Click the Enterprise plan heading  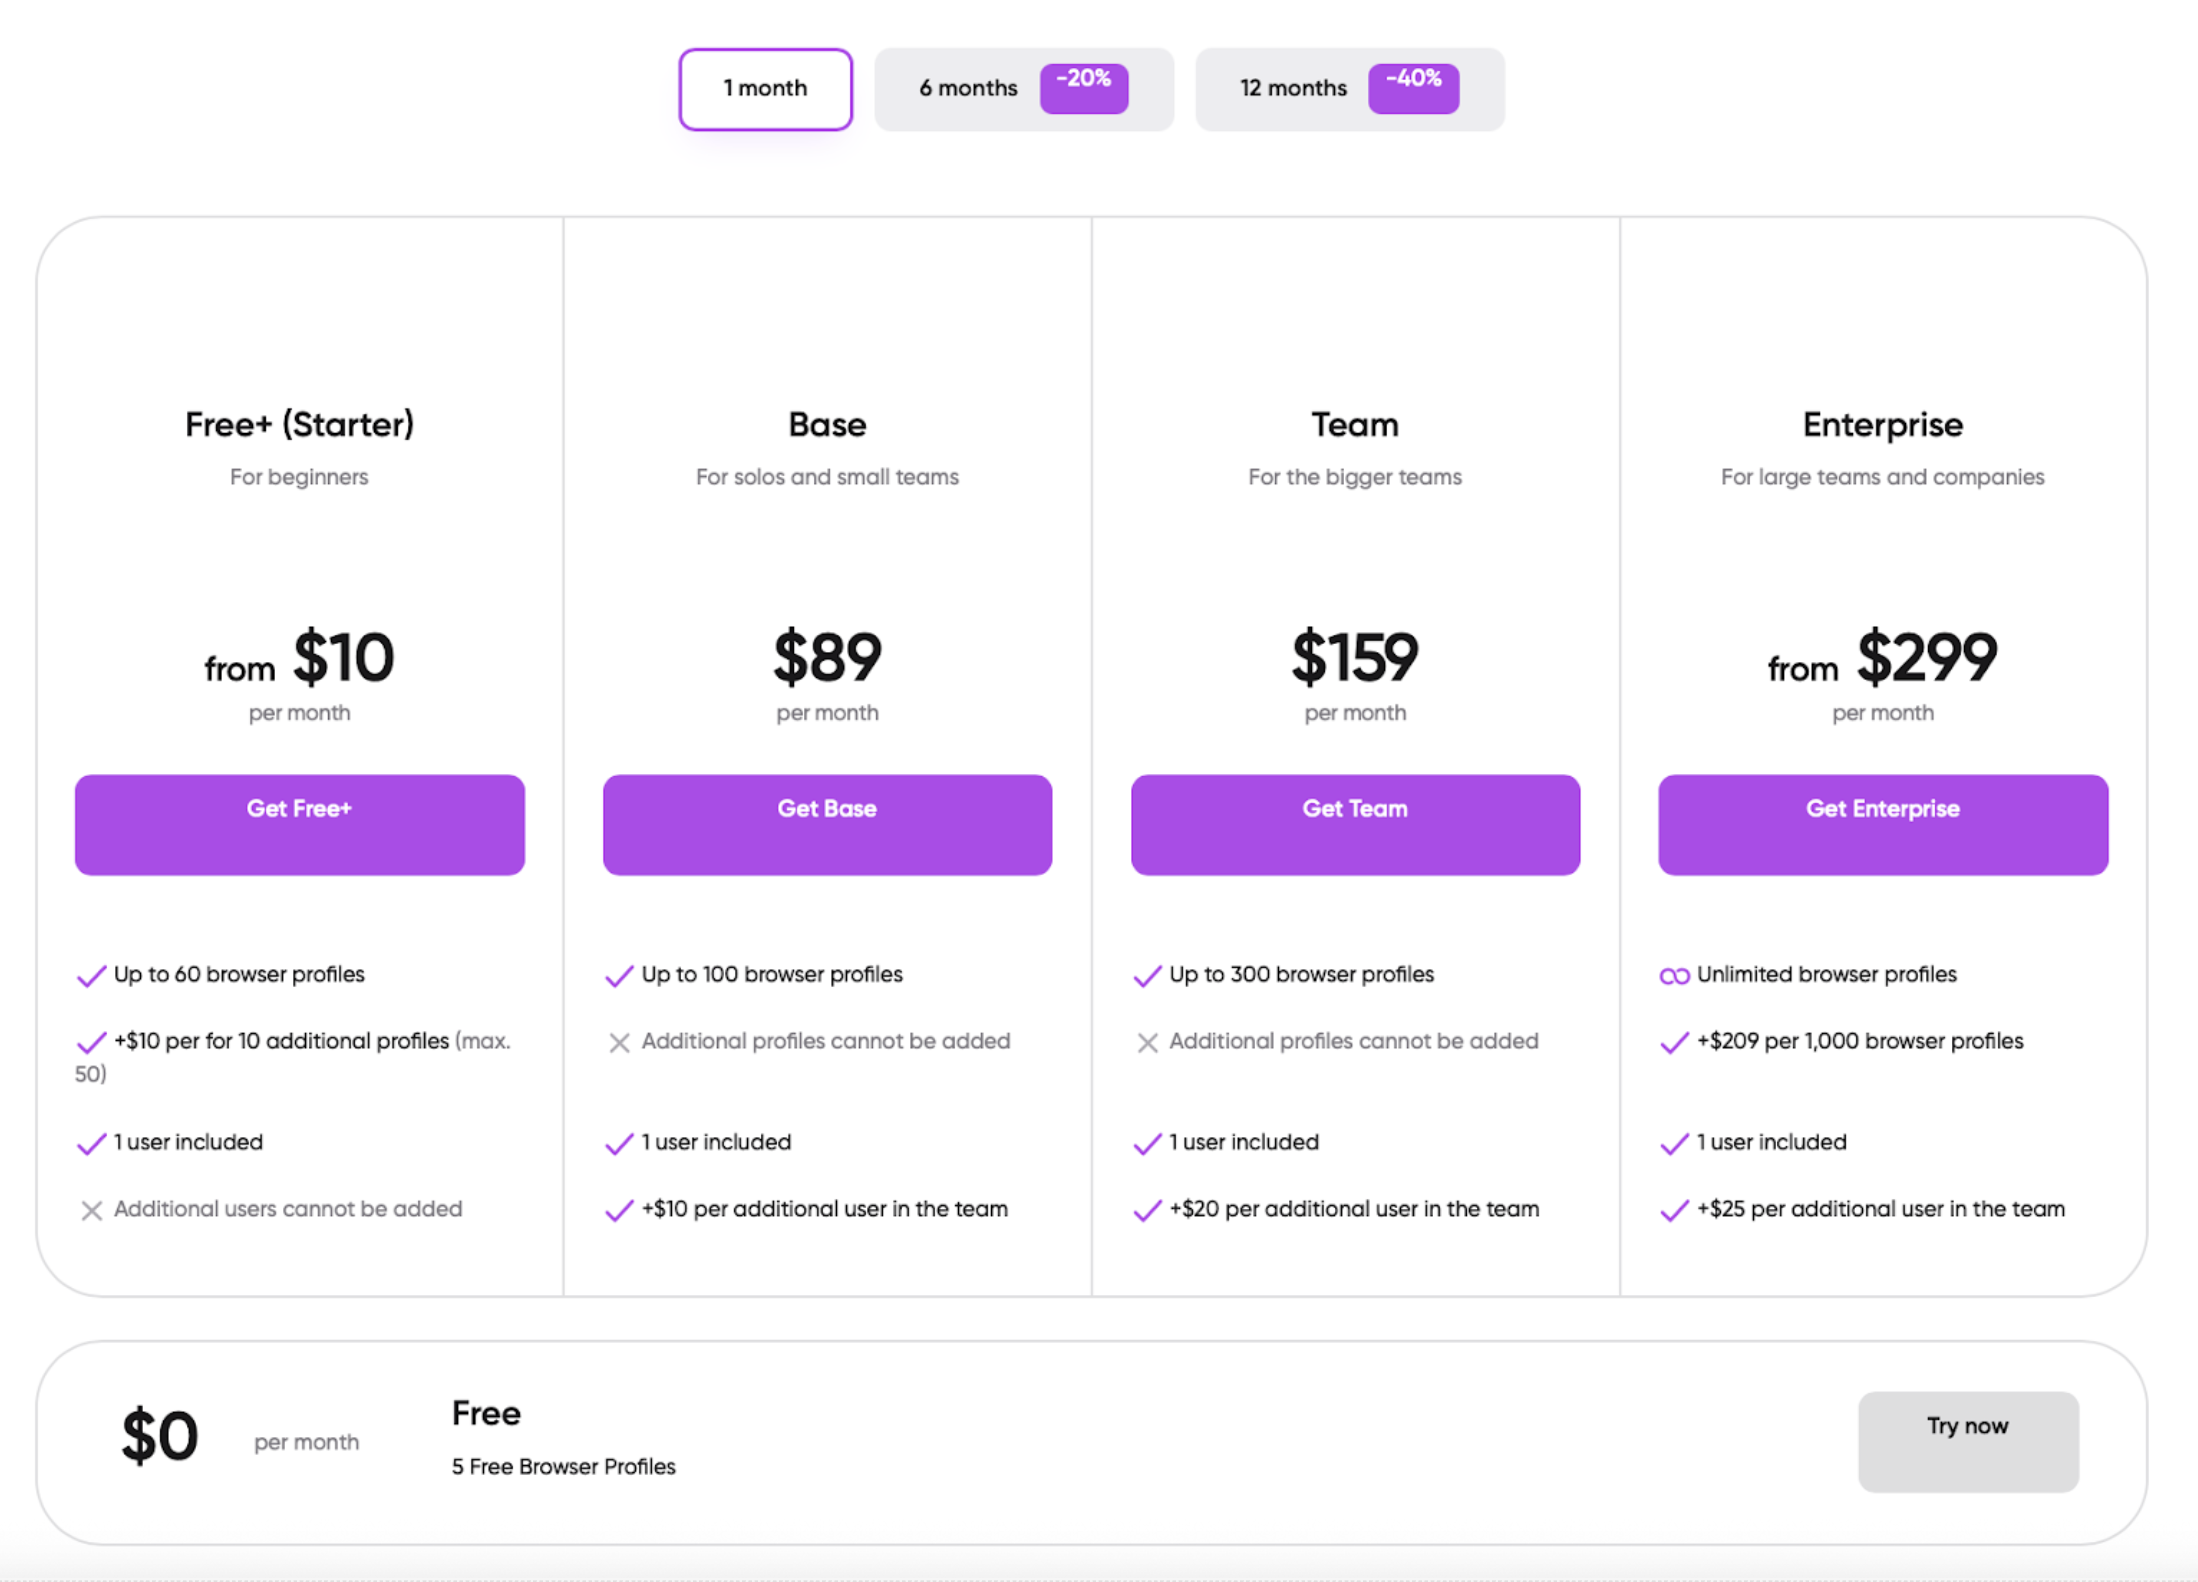pyautogui.click(x=1882, y=425)
